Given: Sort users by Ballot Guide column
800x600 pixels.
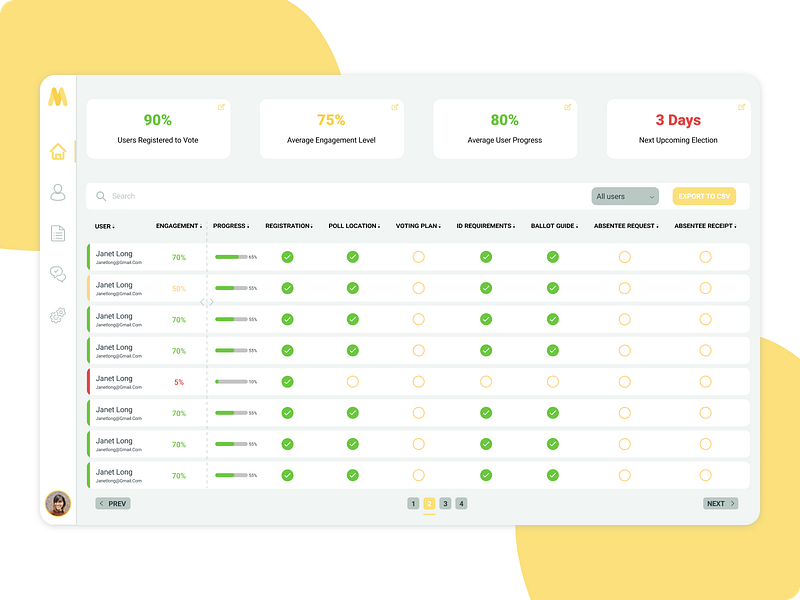Looking at the screenshot, I should click(552, 225).
